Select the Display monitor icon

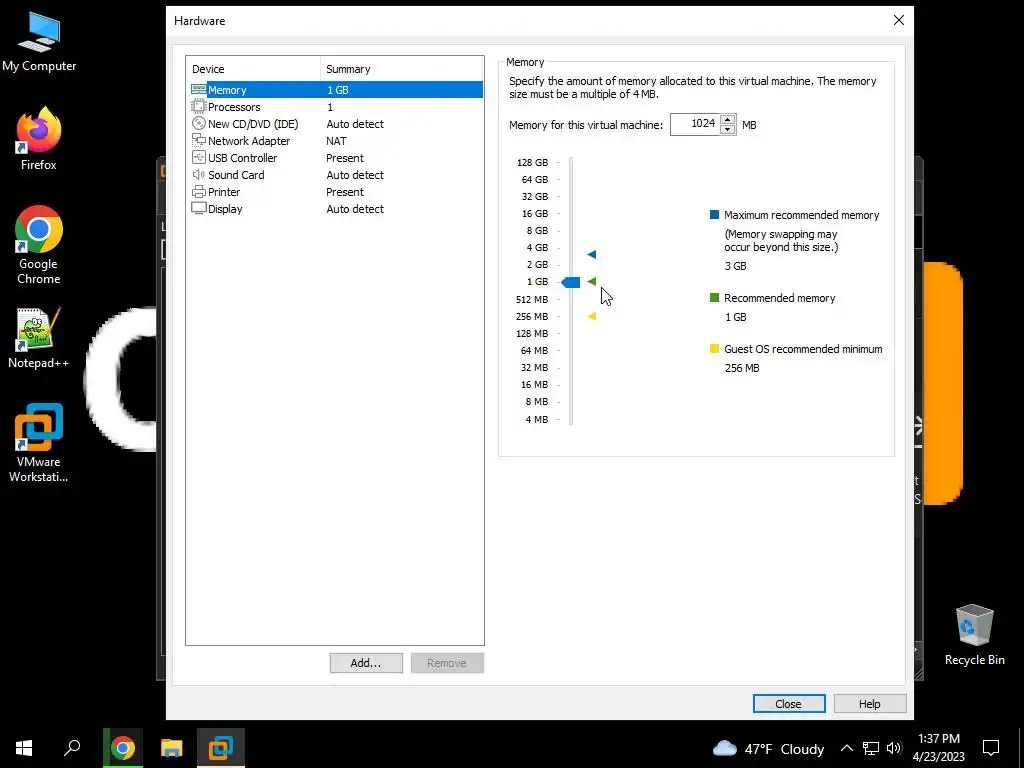click(x=199, y=208)
